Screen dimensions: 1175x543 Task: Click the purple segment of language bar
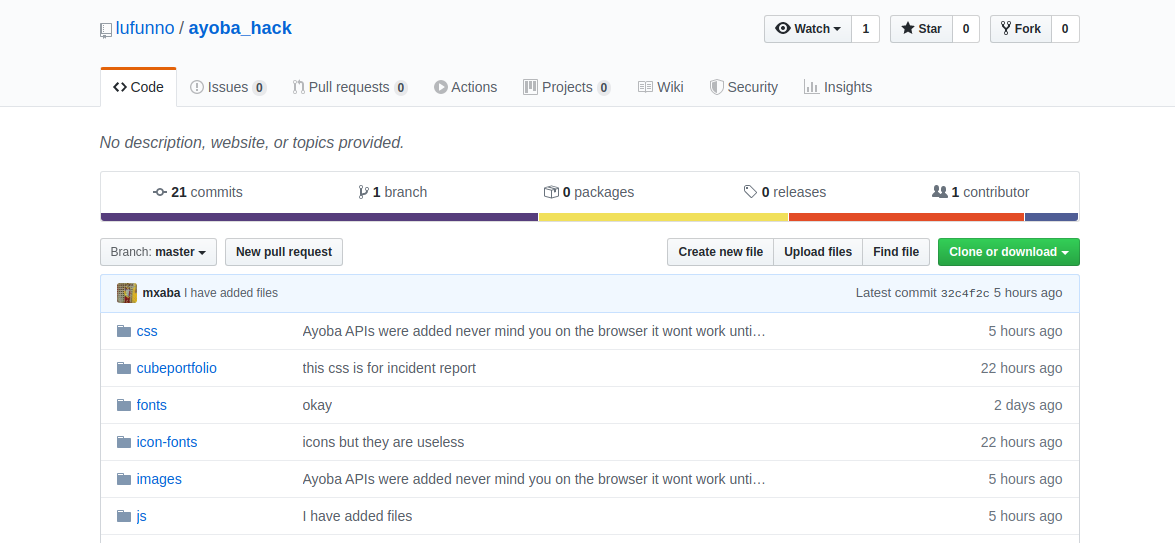coord(319,217)
